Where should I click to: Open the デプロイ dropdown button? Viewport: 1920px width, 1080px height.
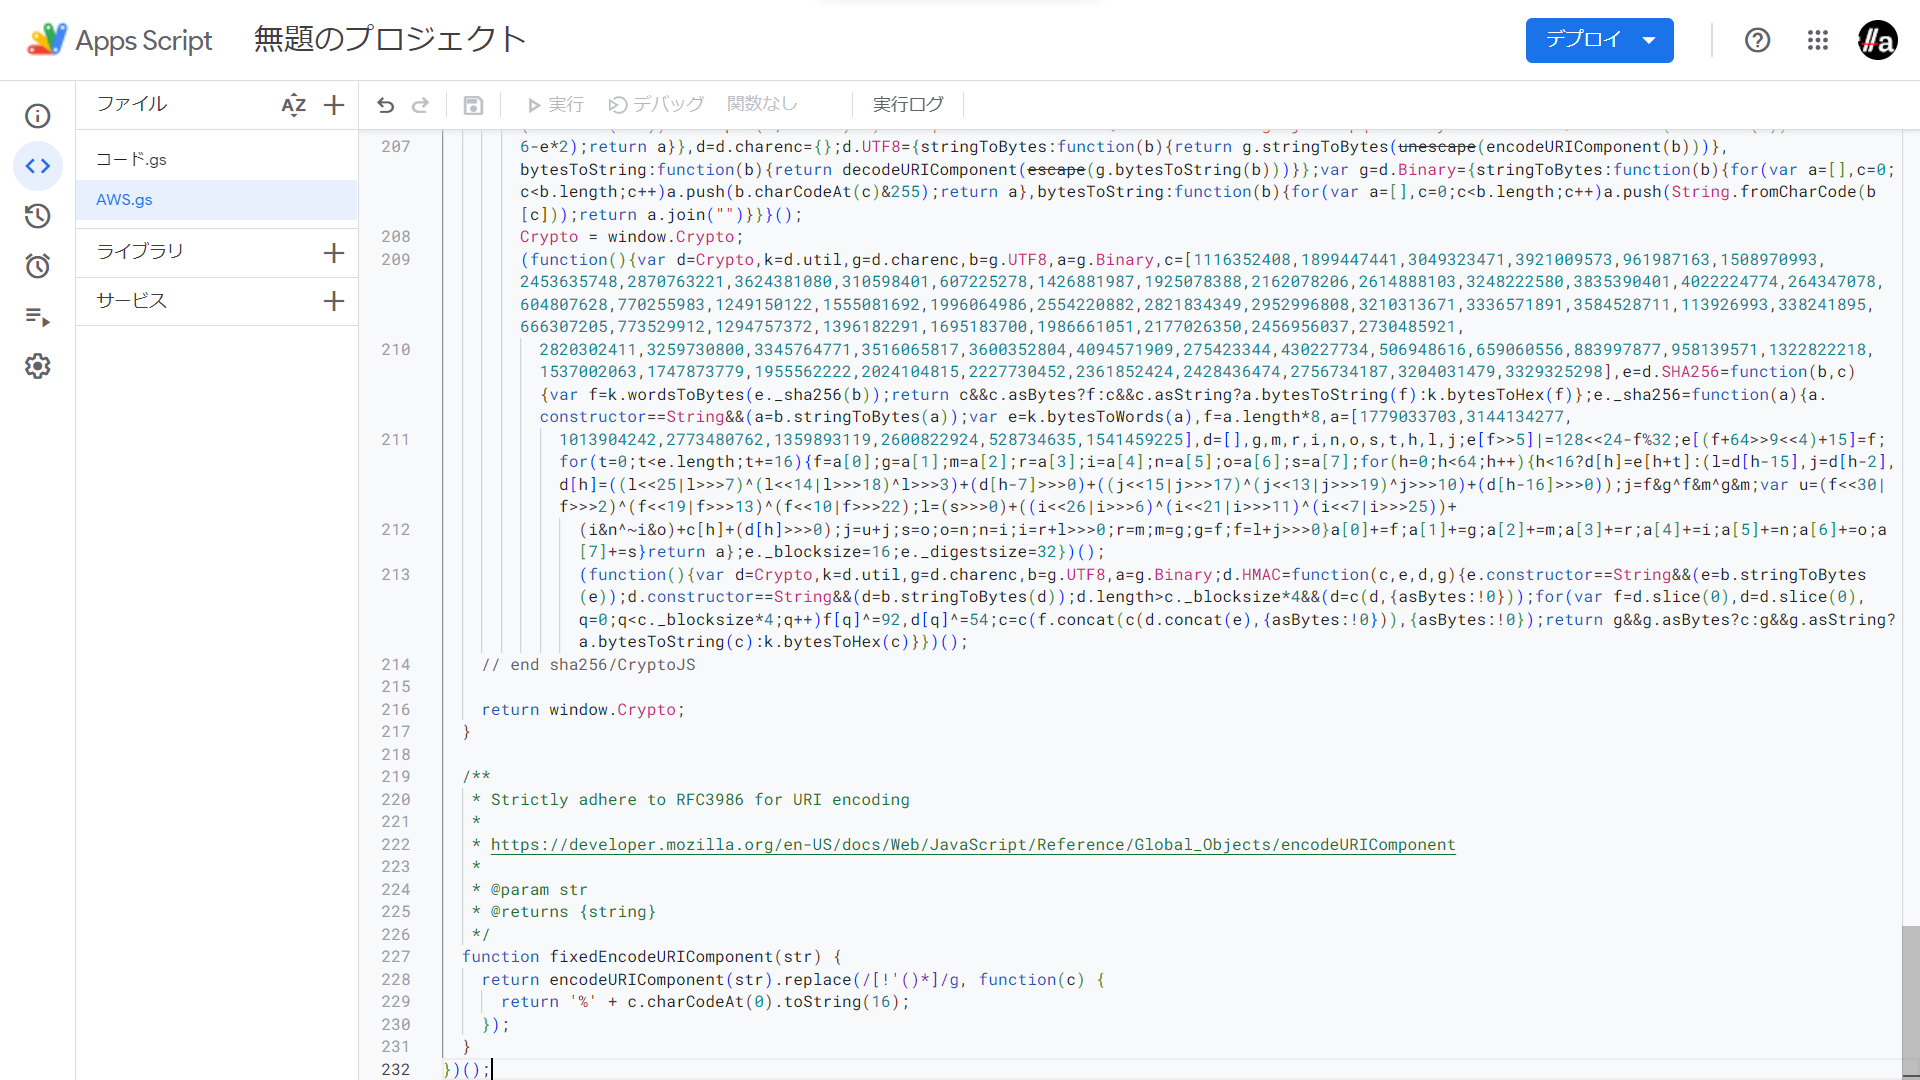pyautogui.click(x=1599, y=41)
